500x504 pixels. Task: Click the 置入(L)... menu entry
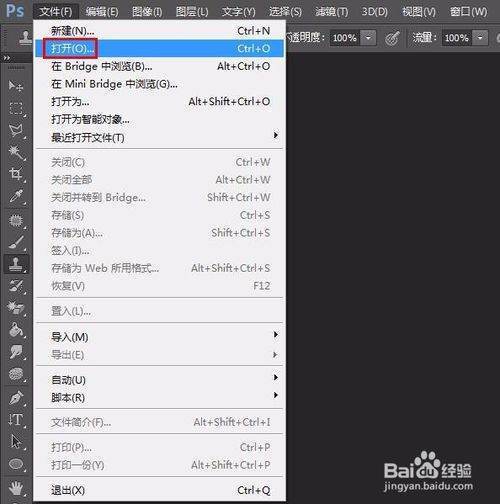[160, 311]
